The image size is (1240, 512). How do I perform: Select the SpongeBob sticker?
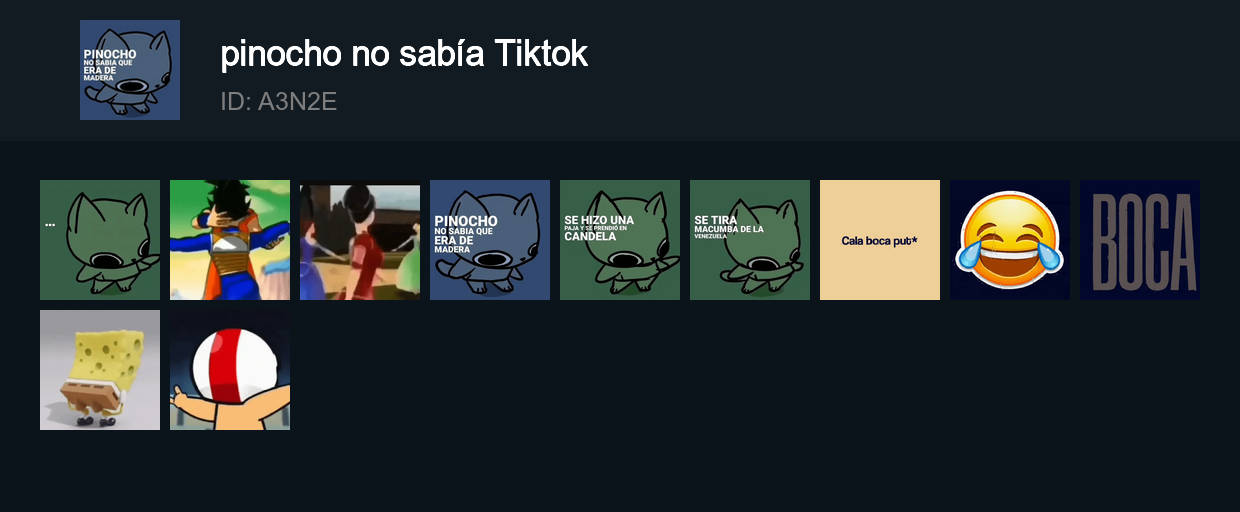point(100,370)
